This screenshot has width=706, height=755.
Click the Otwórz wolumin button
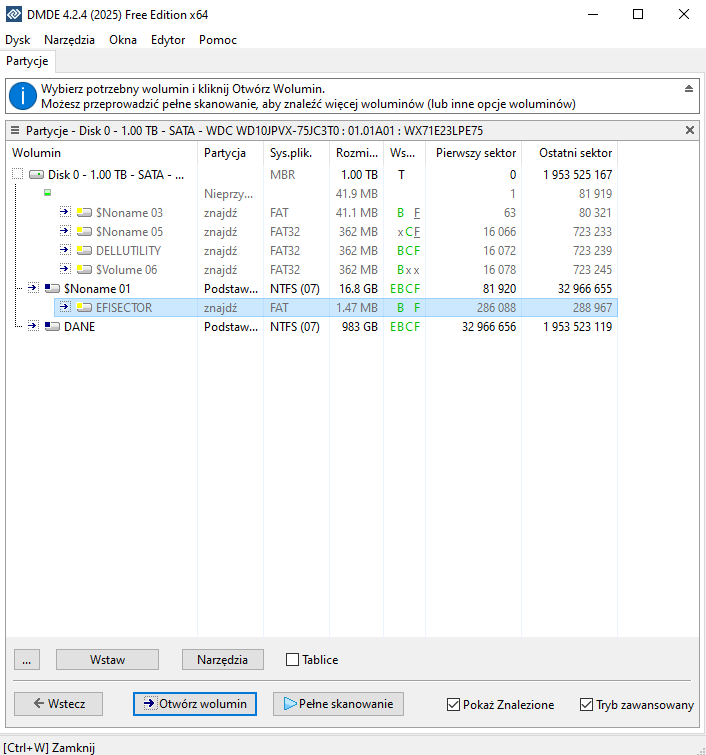click(195, 704)
